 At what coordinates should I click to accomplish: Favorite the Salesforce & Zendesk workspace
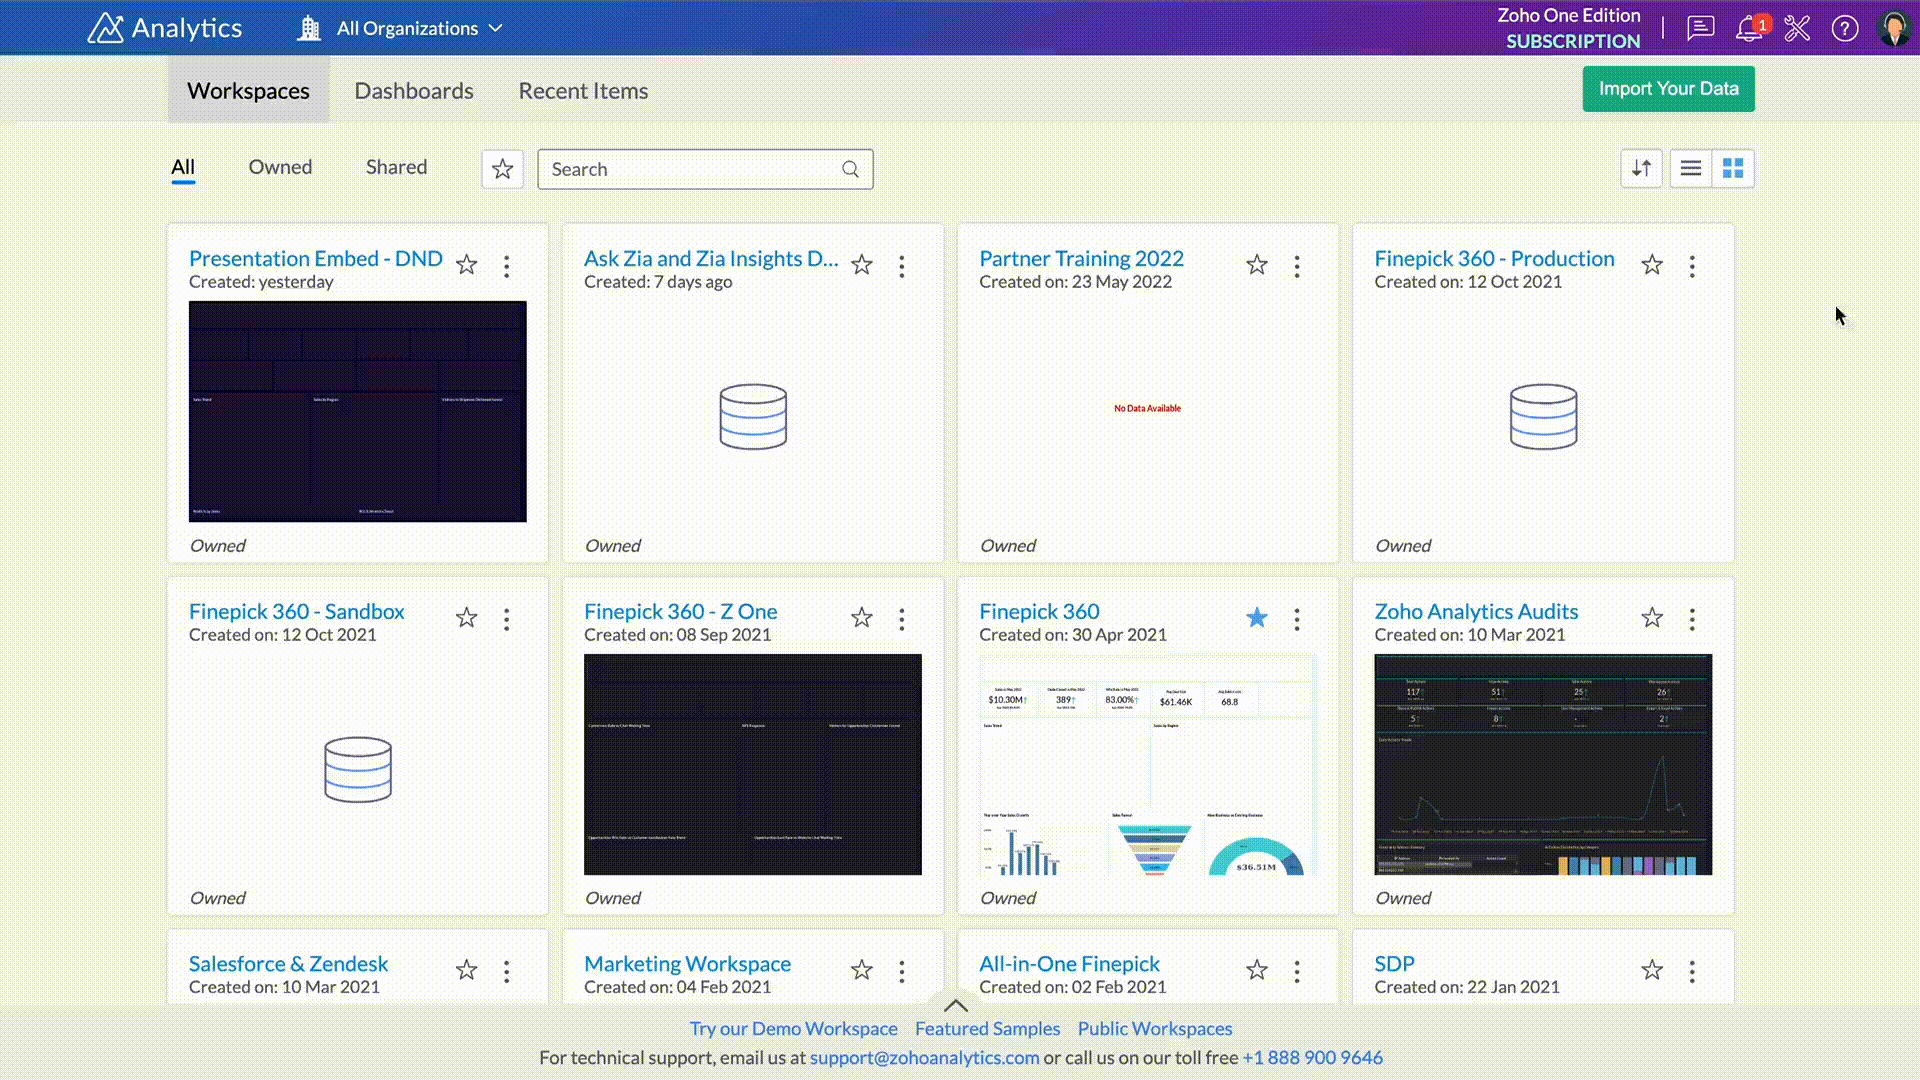tap(466, 970)
